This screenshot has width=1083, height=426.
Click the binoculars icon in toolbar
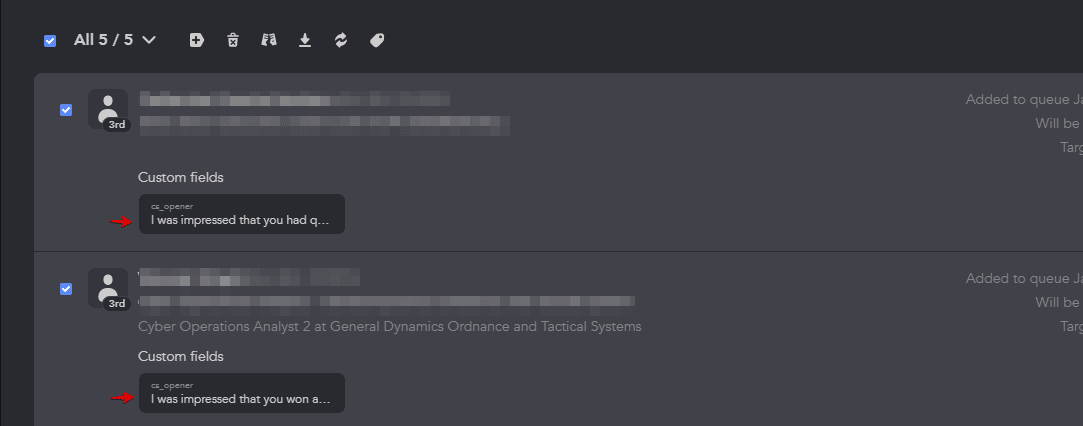pyautogui.click(x=268, y=40)
